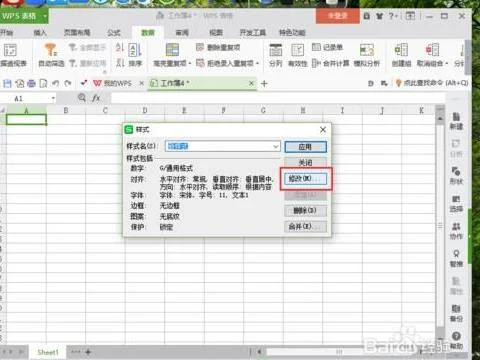Open the 数据透视表 pivot table tool
The image size is (480, 360).
point(12,55)
